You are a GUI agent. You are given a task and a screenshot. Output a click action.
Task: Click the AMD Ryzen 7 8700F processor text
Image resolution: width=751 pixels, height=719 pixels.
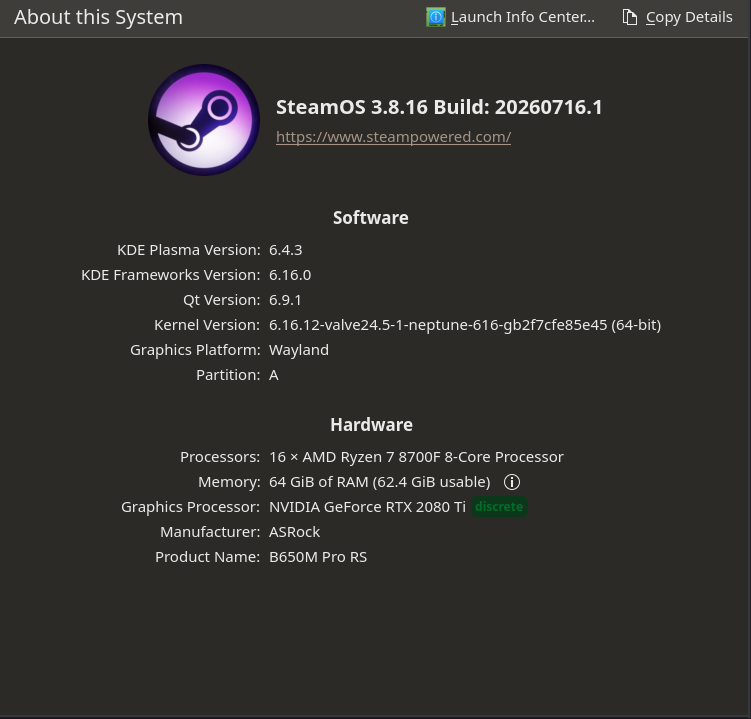(x=416, y=457)
